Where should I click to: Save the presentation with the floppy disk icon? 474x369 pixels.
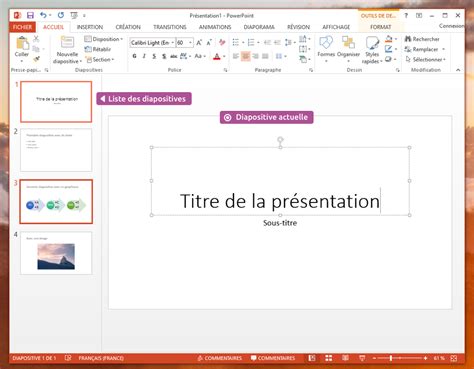tap(30, 15)
